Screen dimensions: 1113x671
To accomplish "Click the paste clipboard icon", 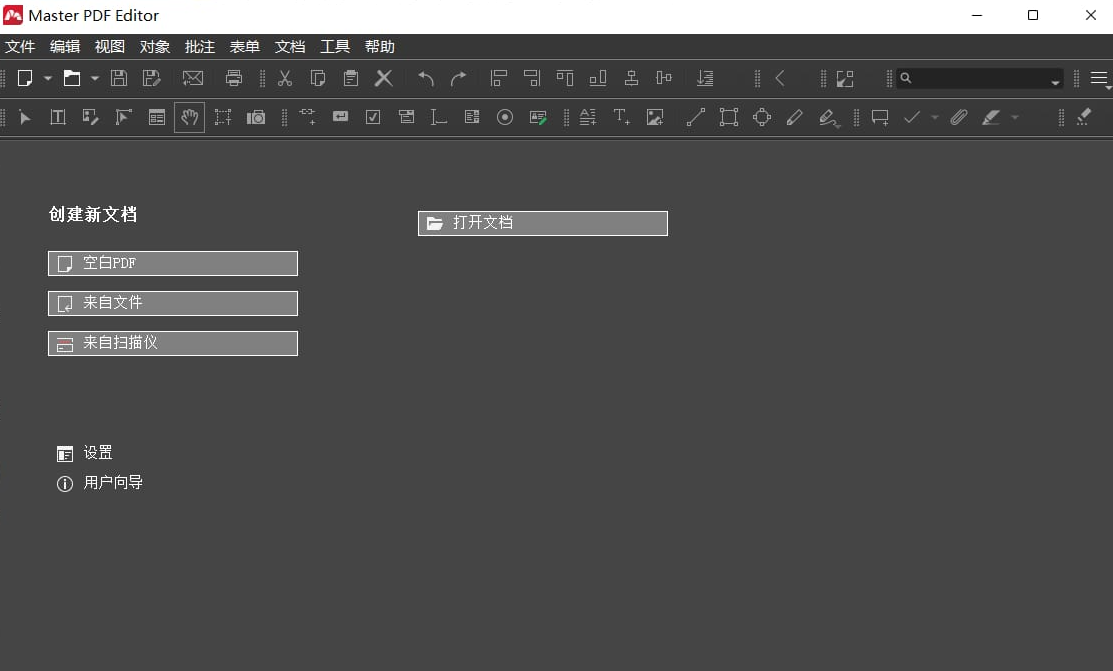I will tap(351, 78).
